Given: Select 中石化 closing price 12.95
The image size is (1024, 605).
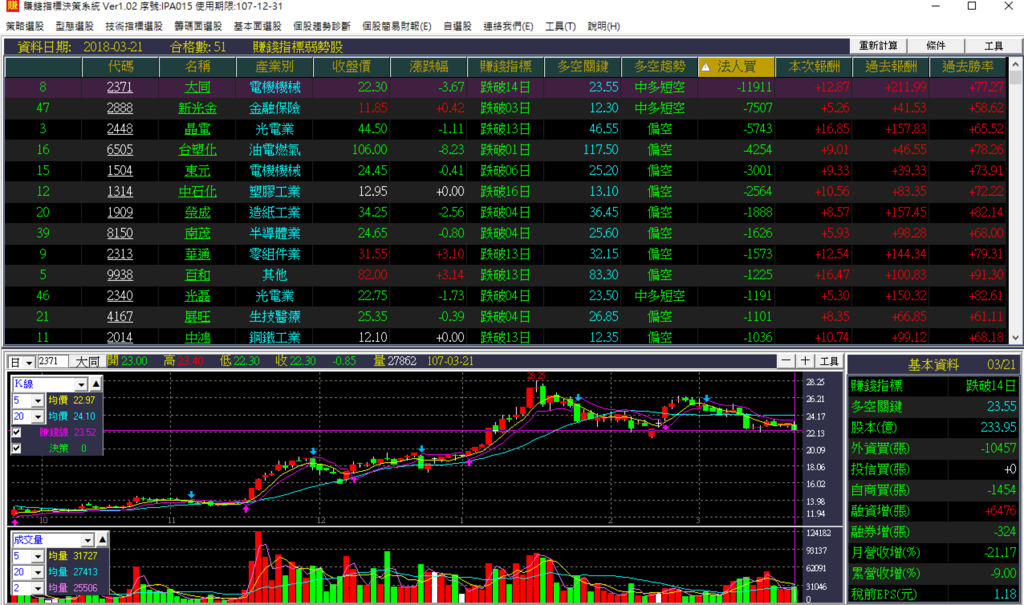Looking at the screenshot, I should point(372,191).
